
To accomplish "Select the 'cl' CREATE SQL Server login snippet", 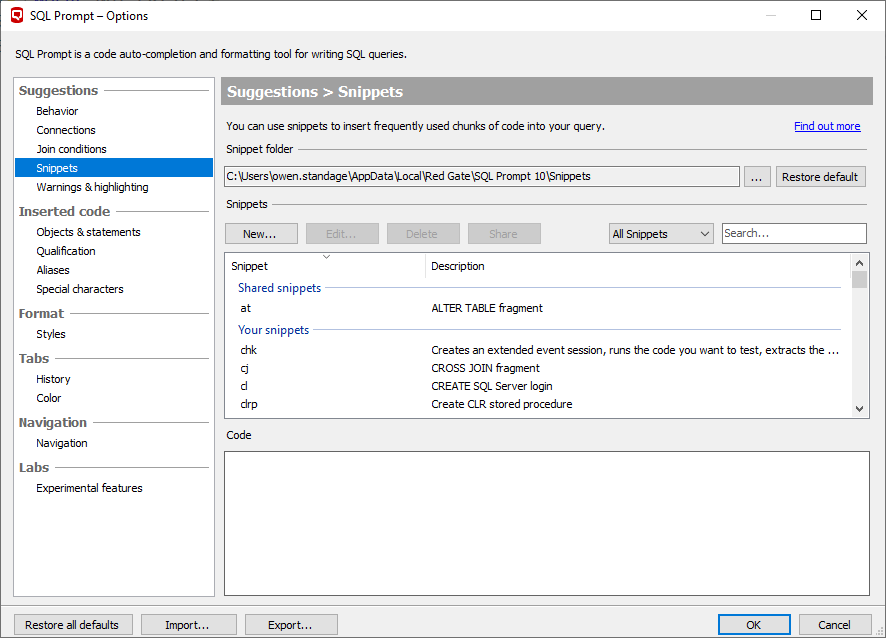I will pos(538,386).
